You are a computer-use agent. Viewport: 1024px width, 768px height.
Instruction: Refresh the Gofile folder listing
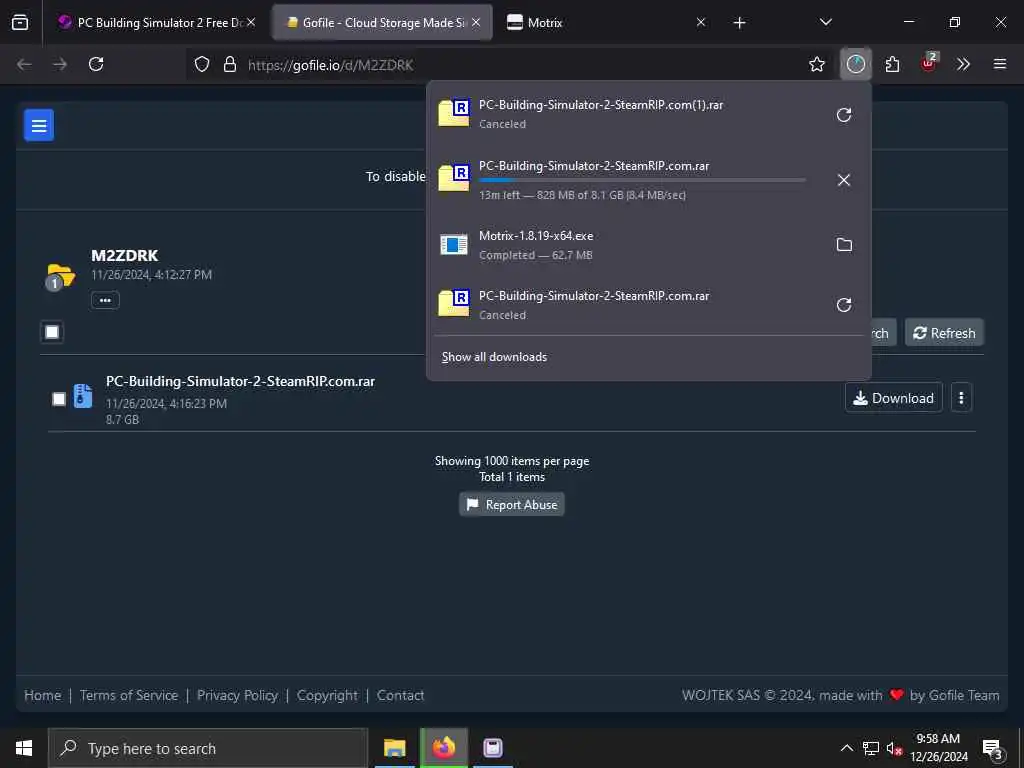(944, 333)
